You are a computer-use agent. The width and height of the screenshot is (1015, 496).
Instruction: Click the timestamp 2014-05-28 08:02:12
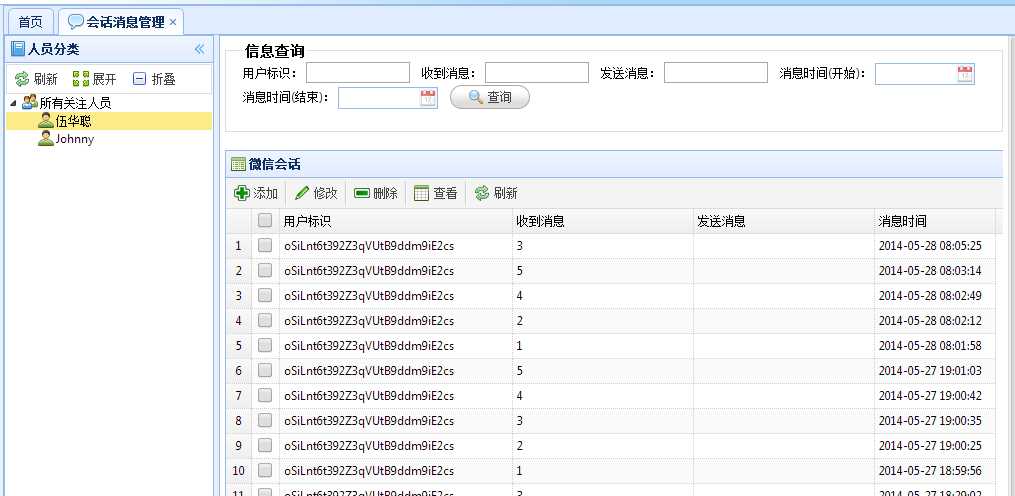click(930, 321)
